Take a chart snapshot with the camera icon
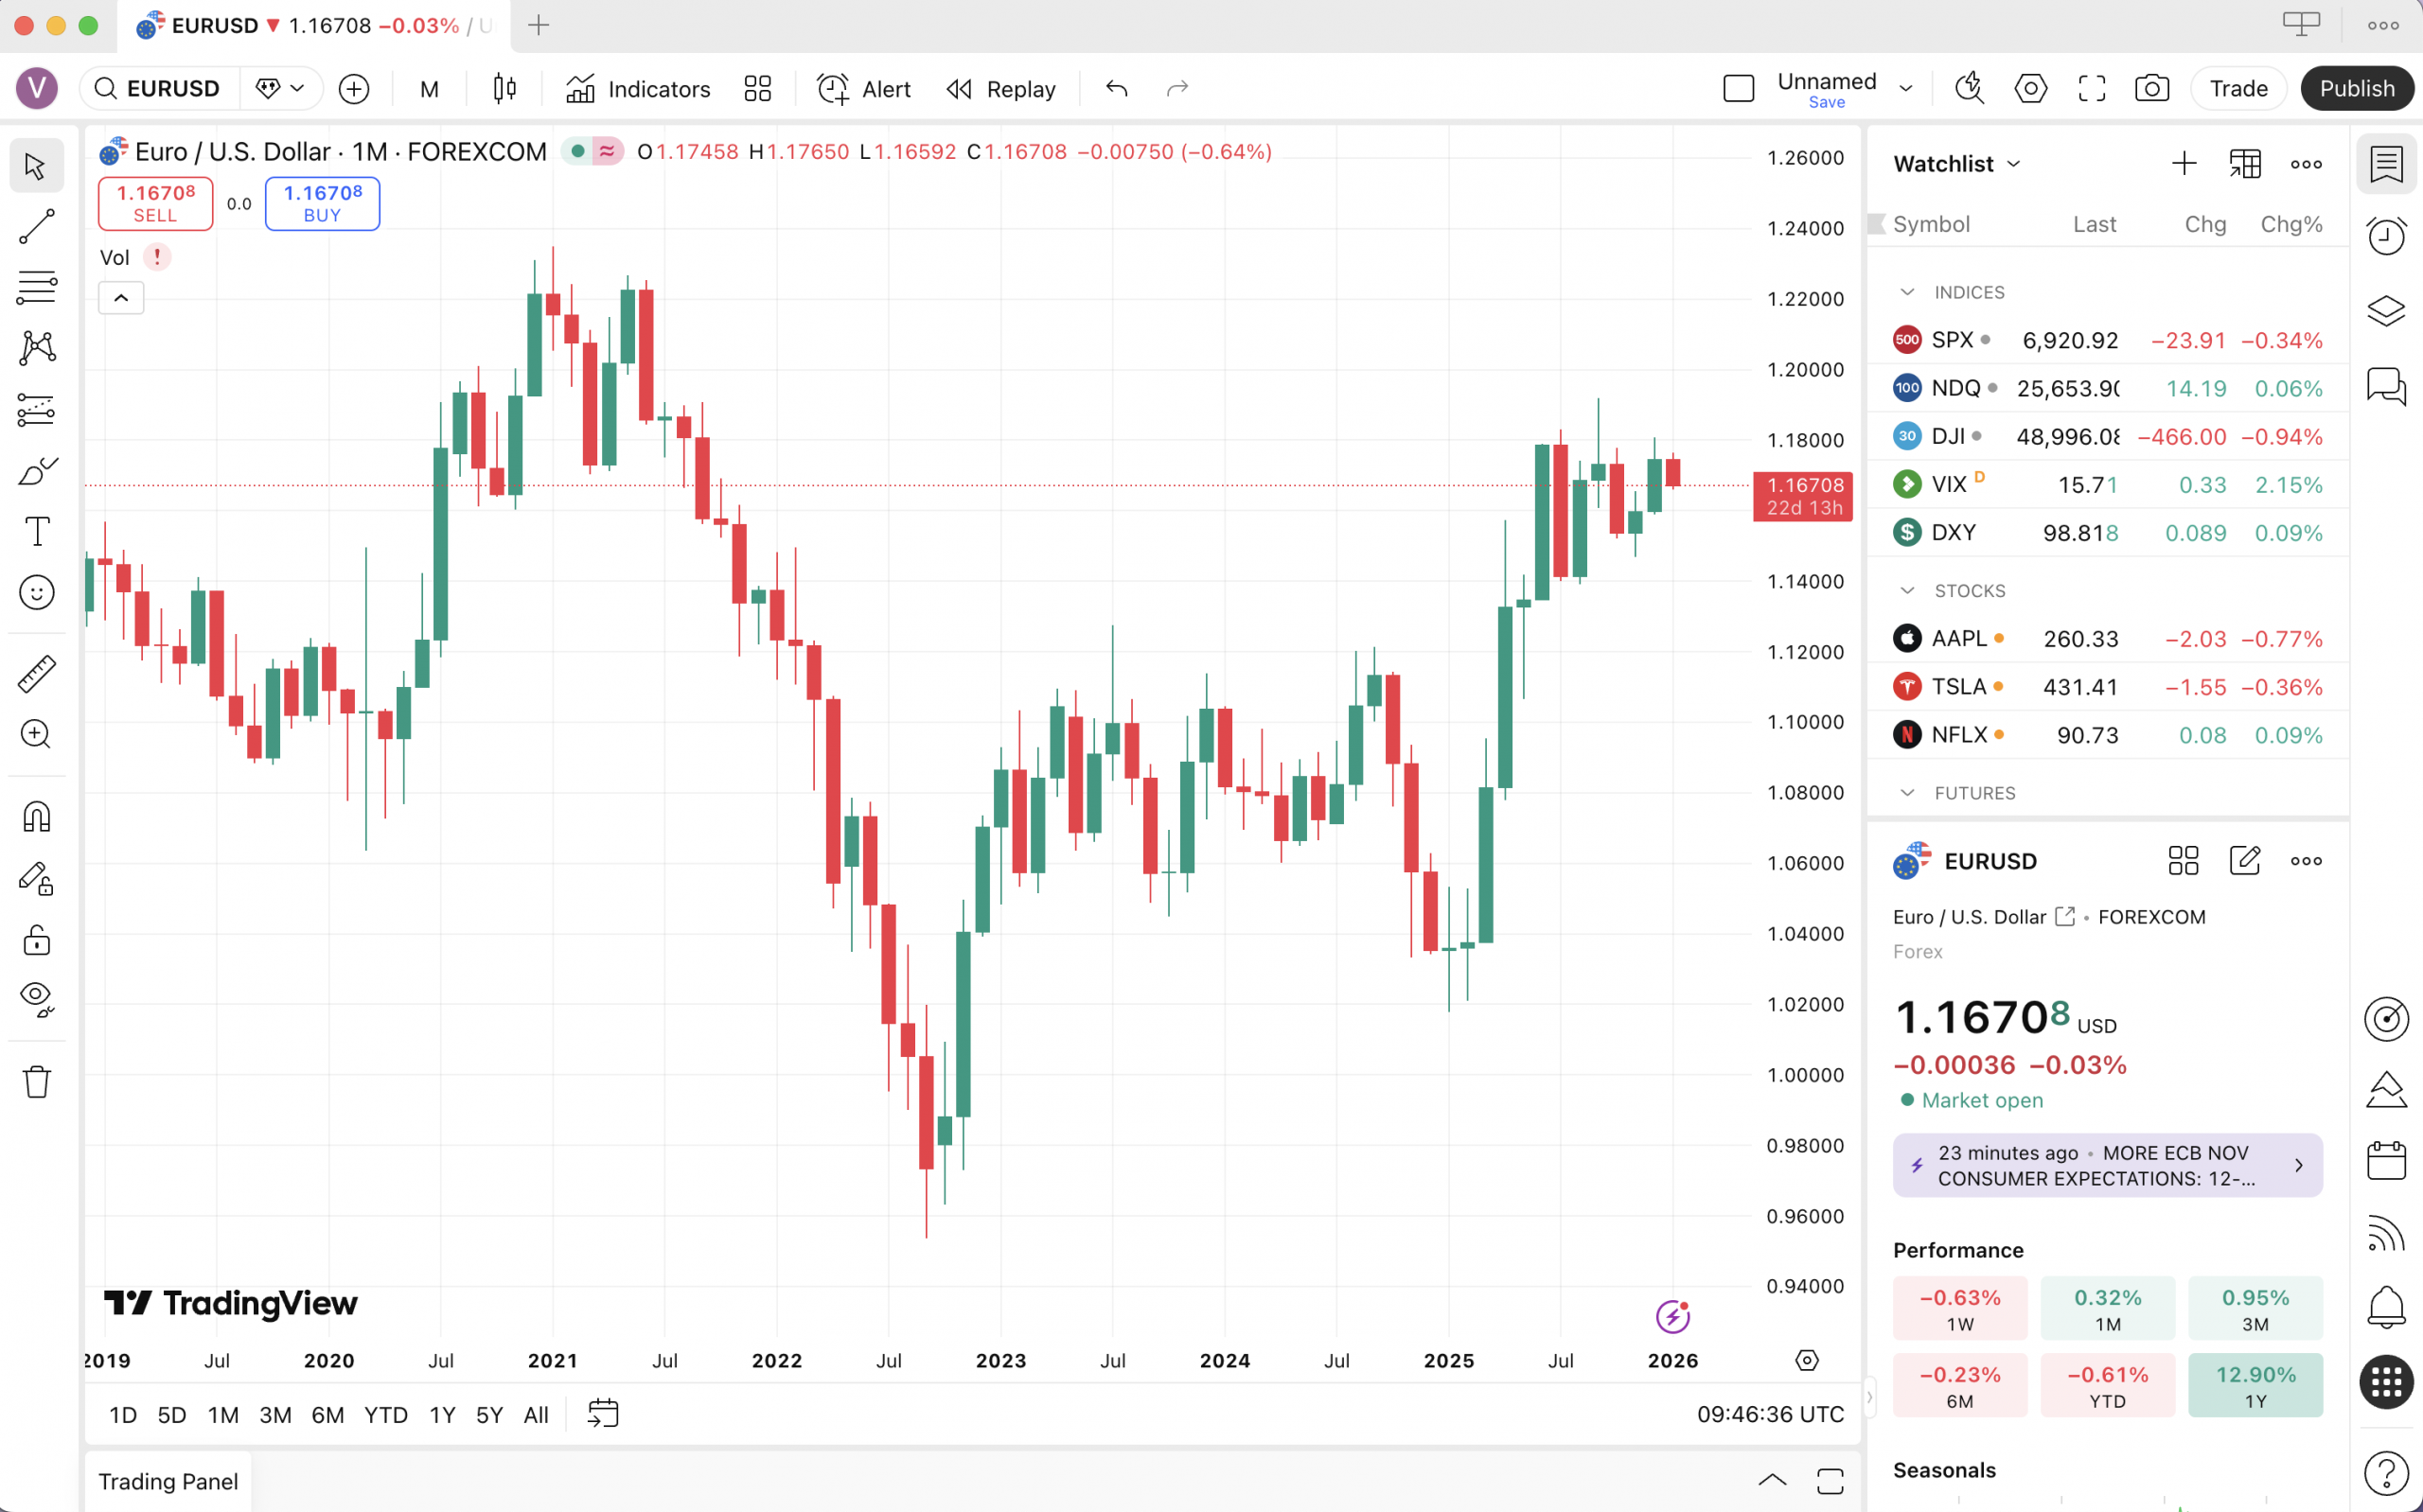The width and height of the screenshot is (2423, 1512). [2152, 88]
